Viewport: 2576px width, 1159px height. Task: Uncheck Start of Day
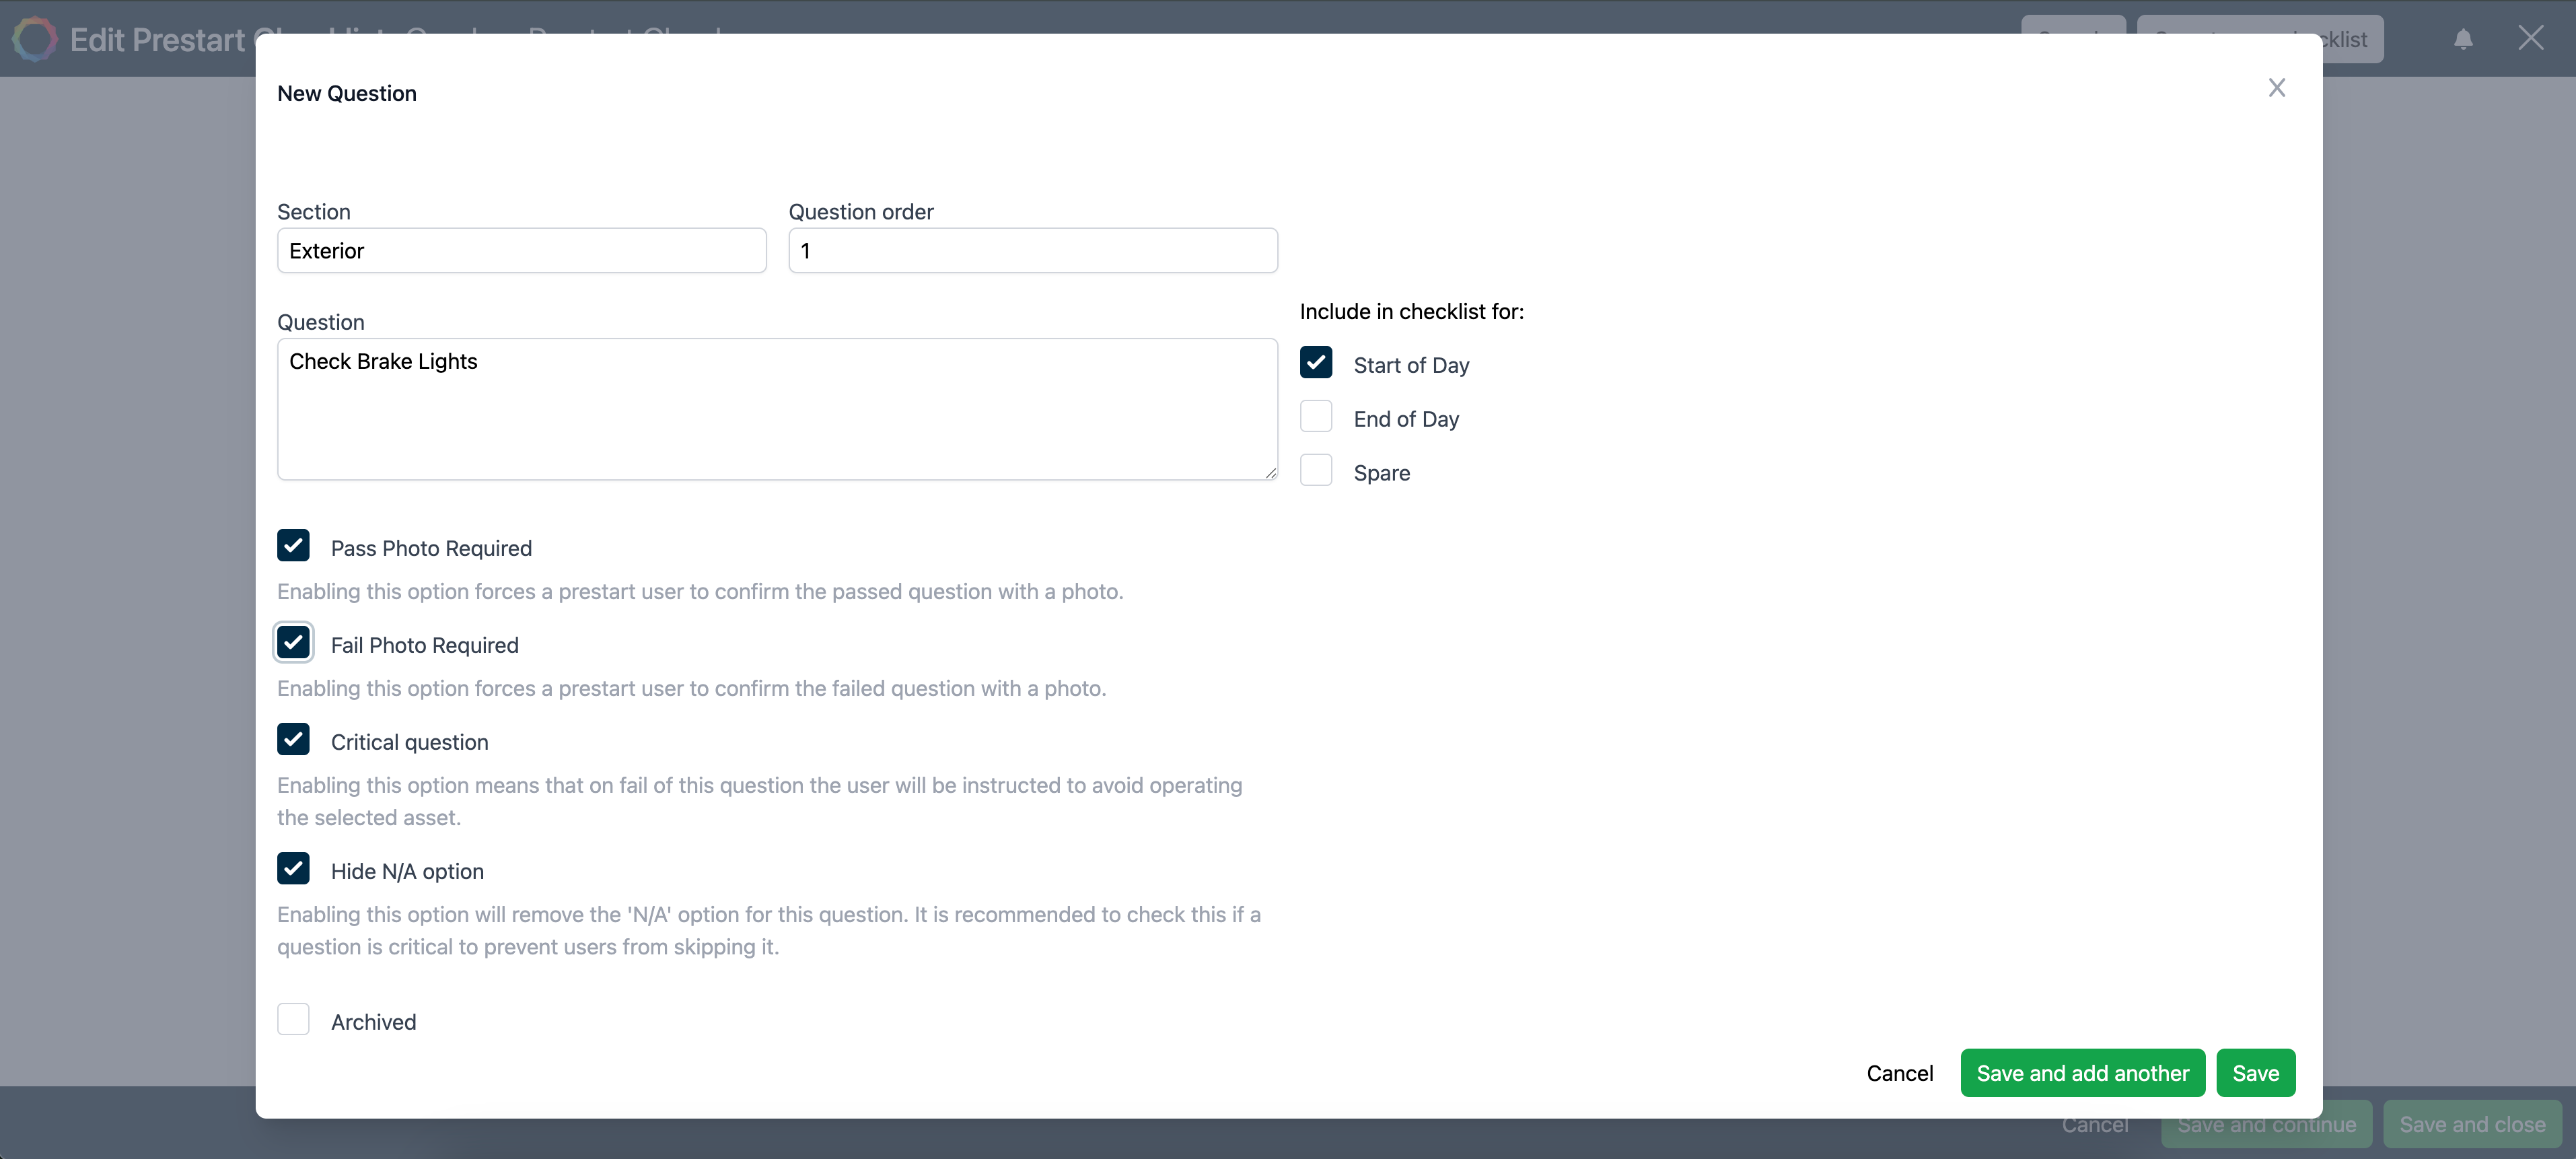coord(1316,362)
